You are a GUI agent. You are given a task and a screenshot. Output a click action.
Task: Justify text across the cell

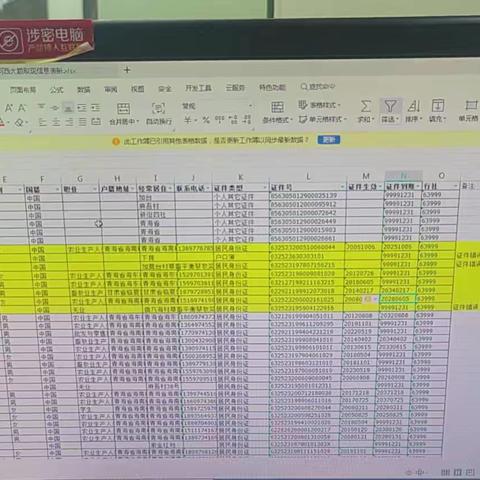click(x=83, y=122)
